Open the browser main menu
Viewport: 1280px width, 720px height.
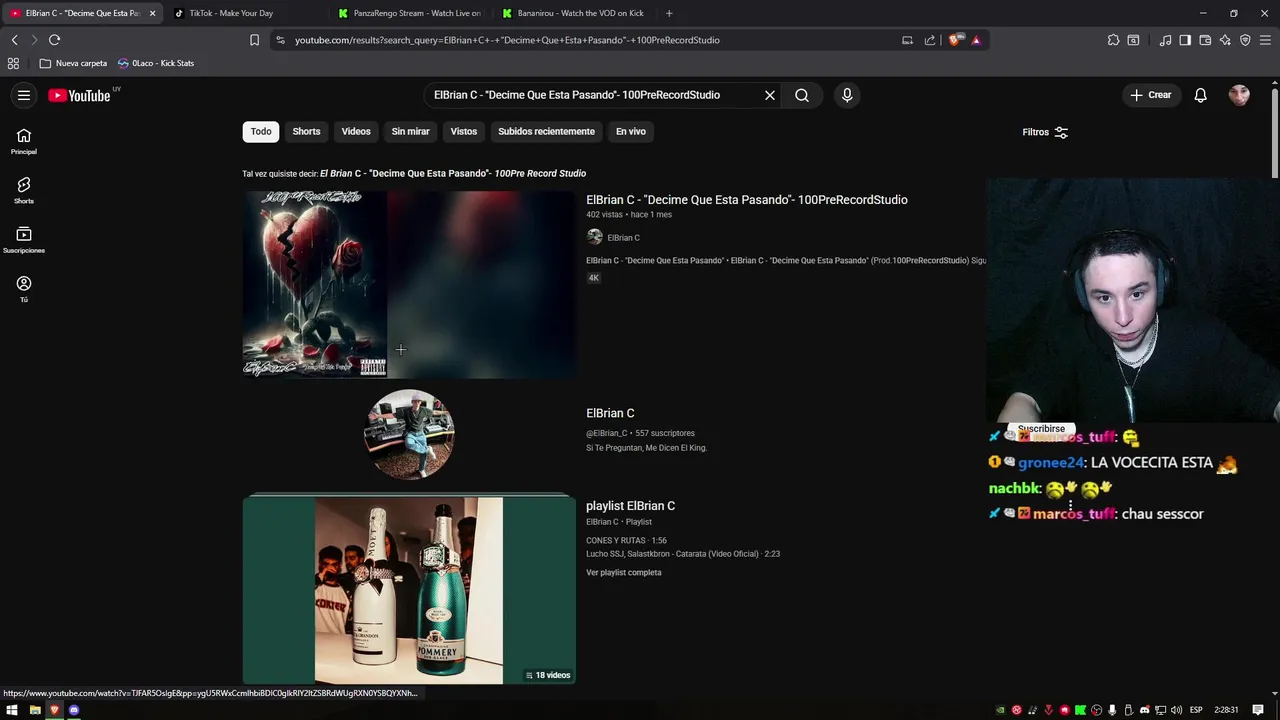coord(1265,40)
